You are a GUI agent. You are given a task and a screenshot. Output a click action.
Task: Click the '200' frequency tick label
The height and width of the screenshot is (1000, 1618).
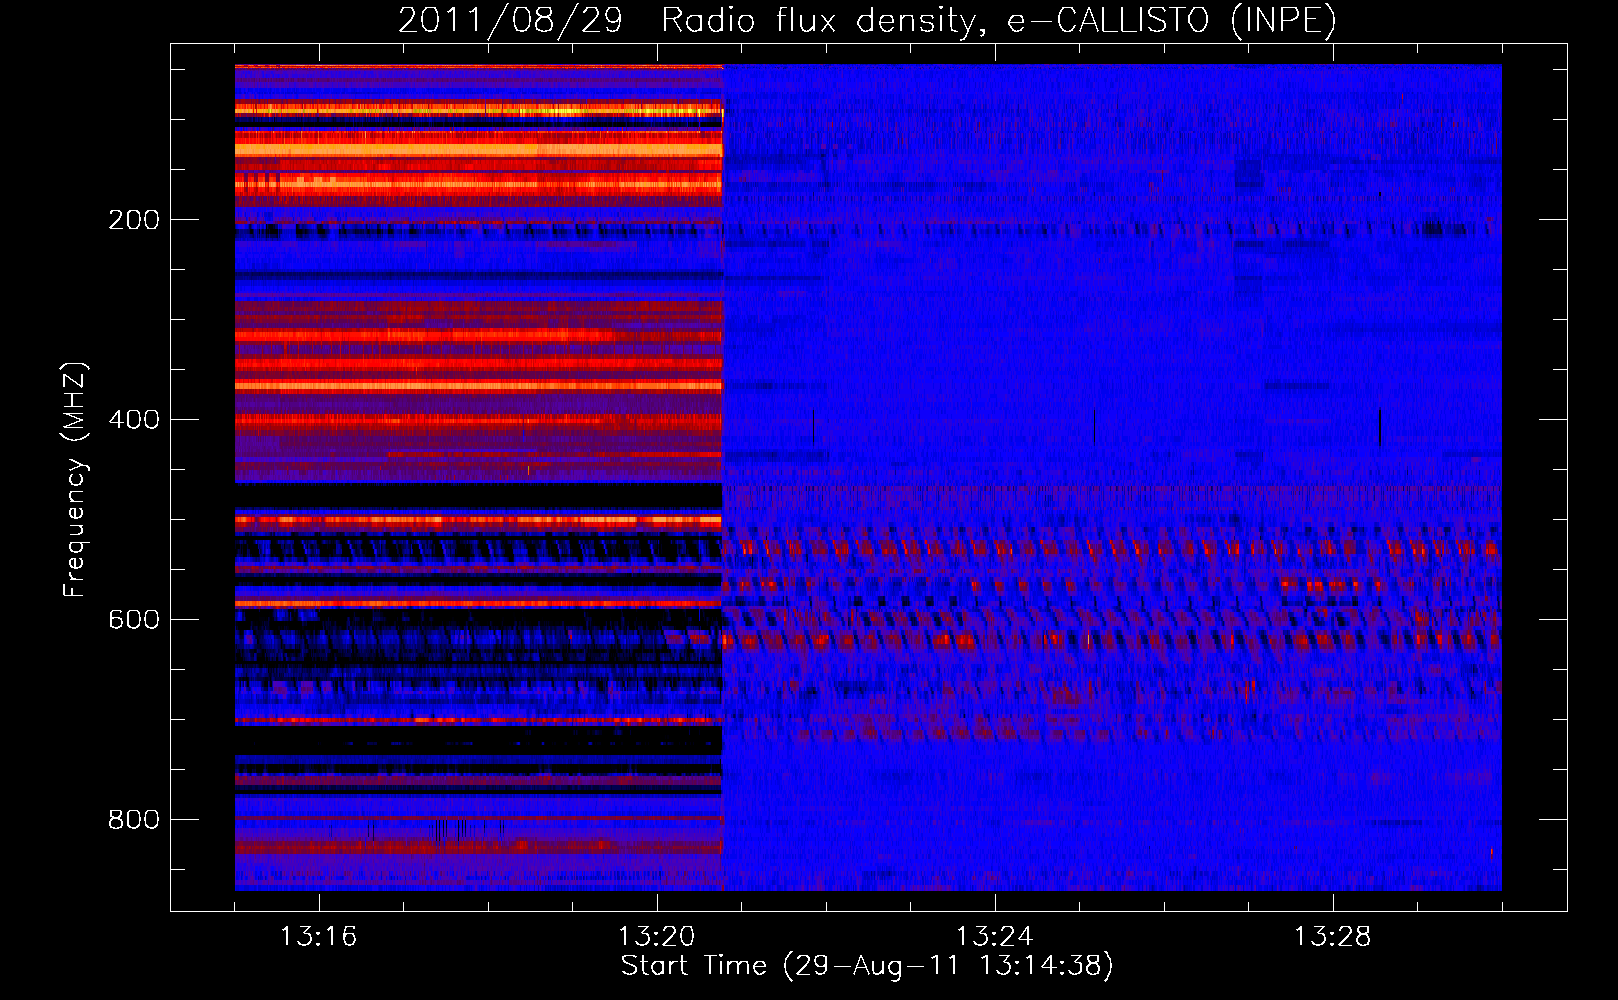(134, 220)
